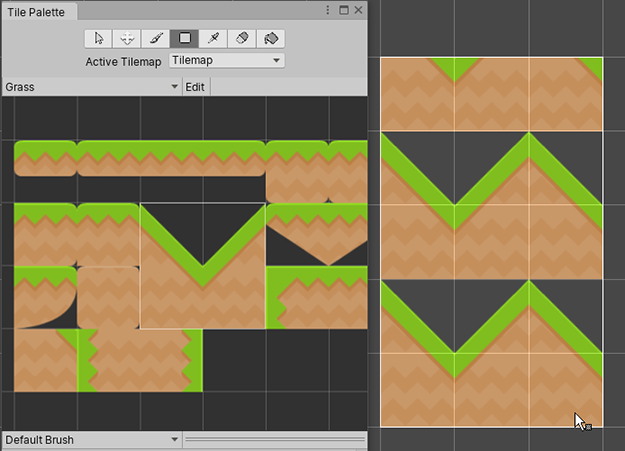
Task: Pick the Paintbrush tool
Action: (156, 38)
